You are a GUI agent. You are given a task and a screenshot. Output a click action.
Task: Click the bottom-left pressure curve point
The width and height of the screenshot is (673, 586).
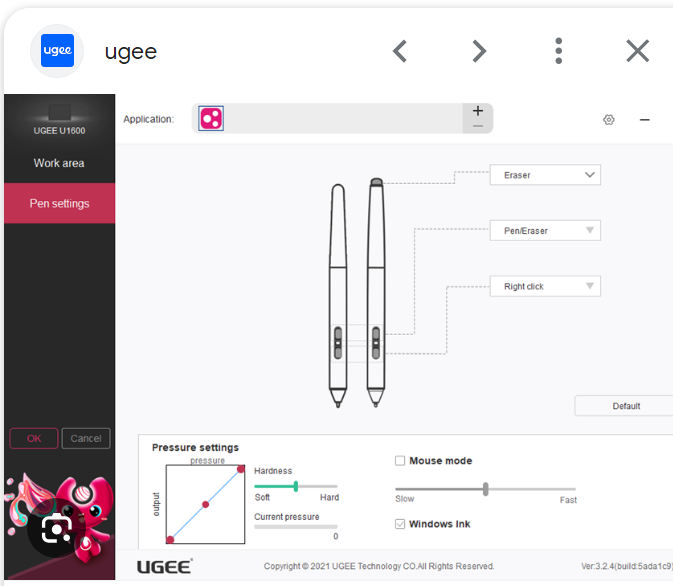pos(170,540)
